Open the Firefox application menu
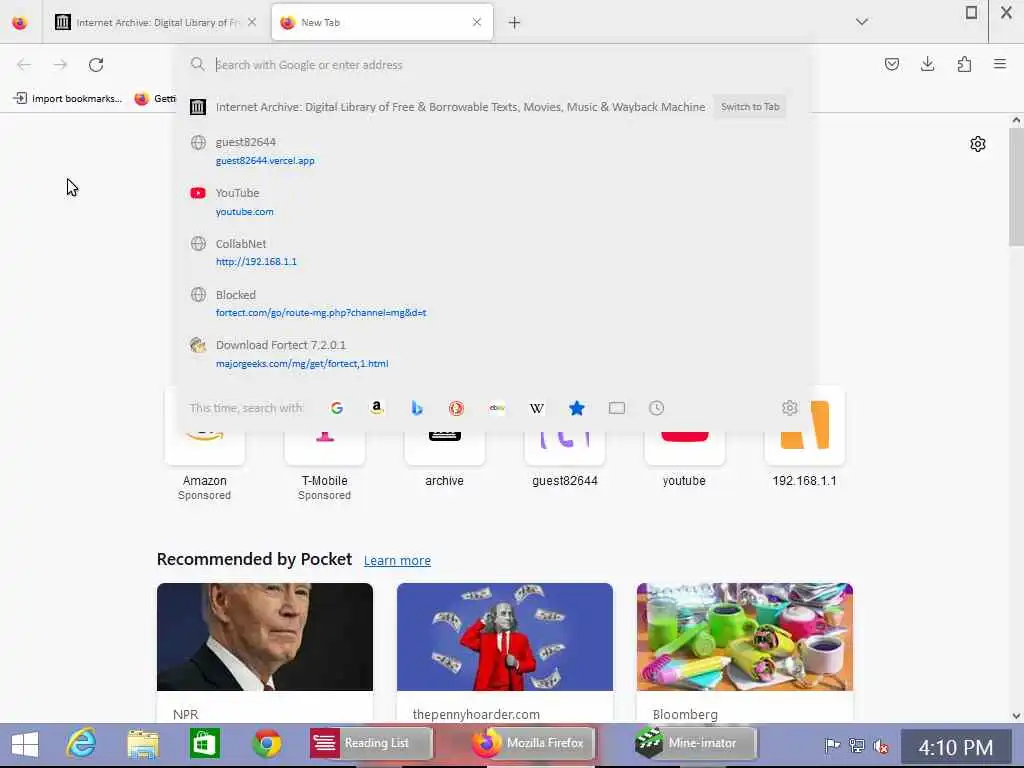This screenshot has width=1024, height=768. click(x=1000, y=64)
